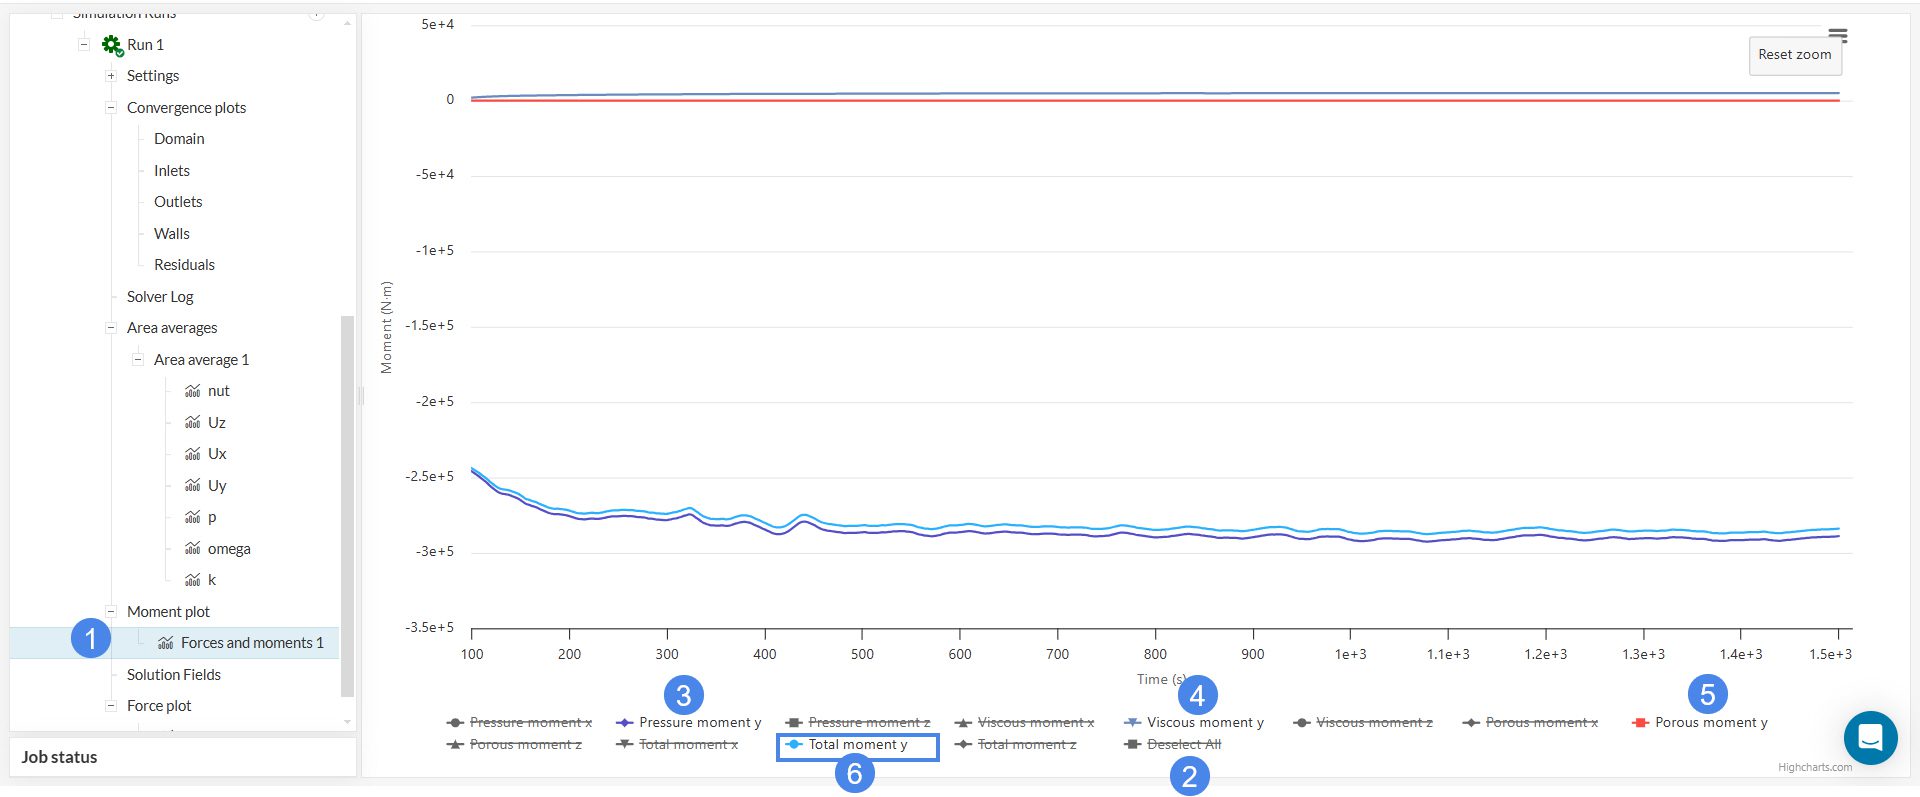Viewport: 1920px width, 797px height.
Task: Click the Porous moment y red swatch
Action: (x=1640, y=723)
